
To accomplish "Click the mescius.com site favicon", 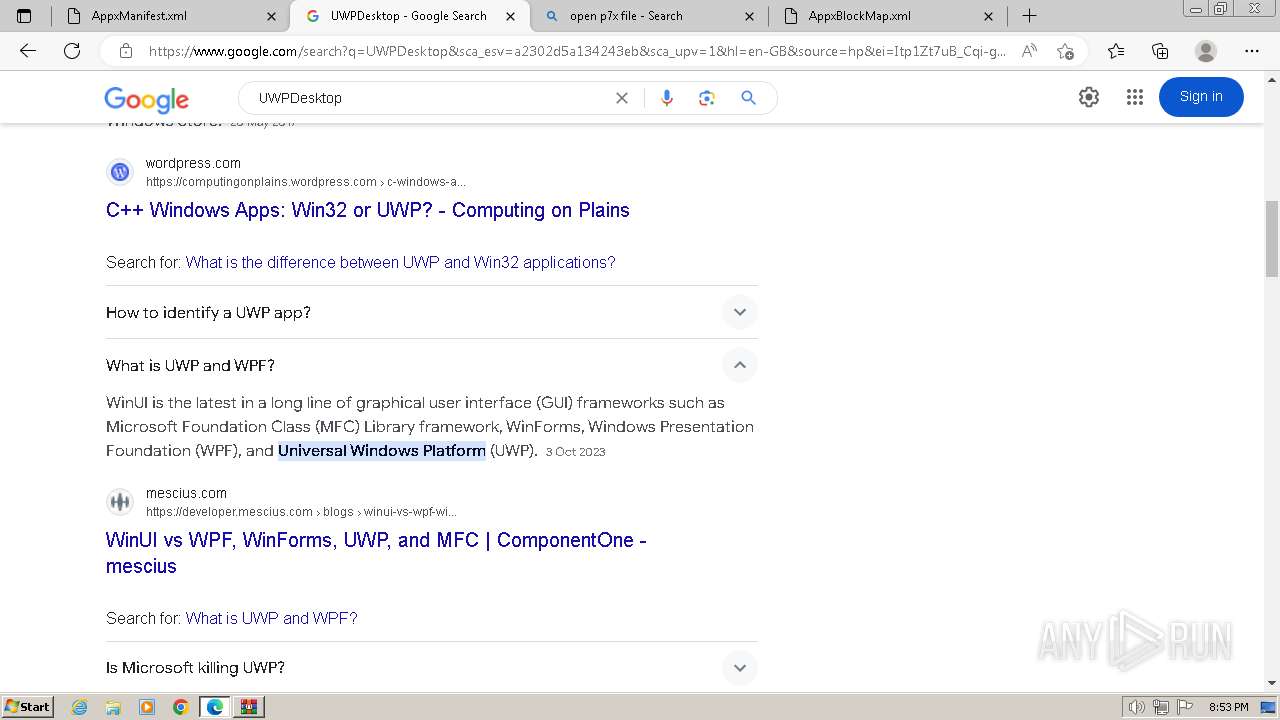I will pyautogui.click(x=120, y=502).
